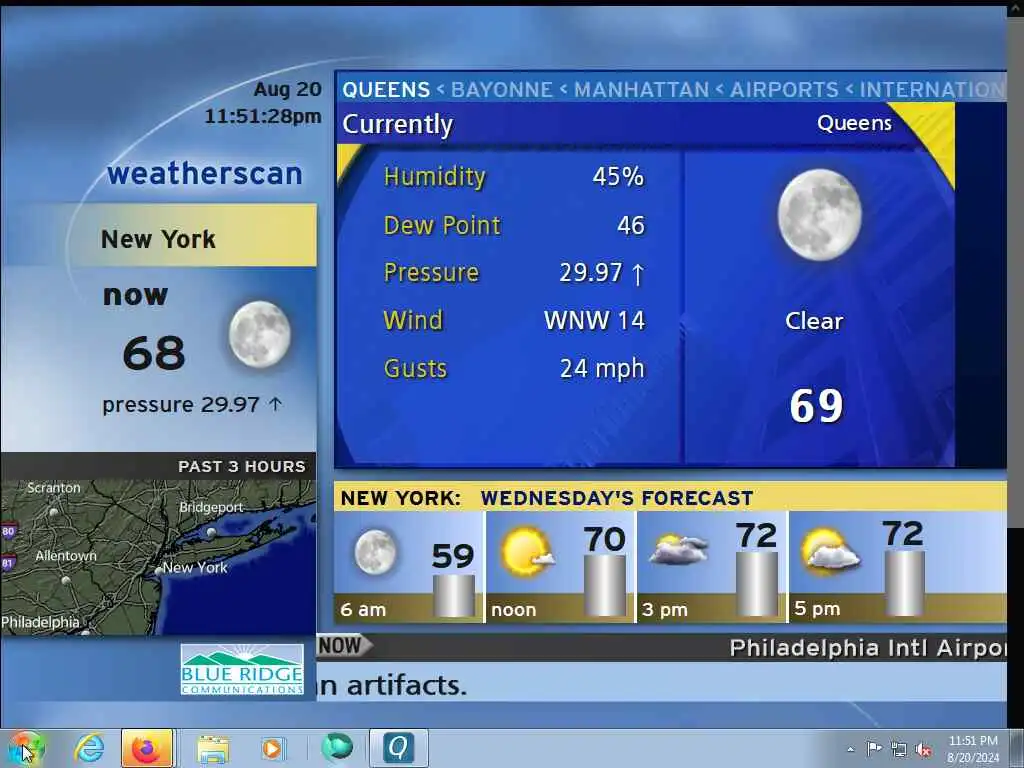
Task: Select the MANHATTAN tab
Action: coord(641,89)
